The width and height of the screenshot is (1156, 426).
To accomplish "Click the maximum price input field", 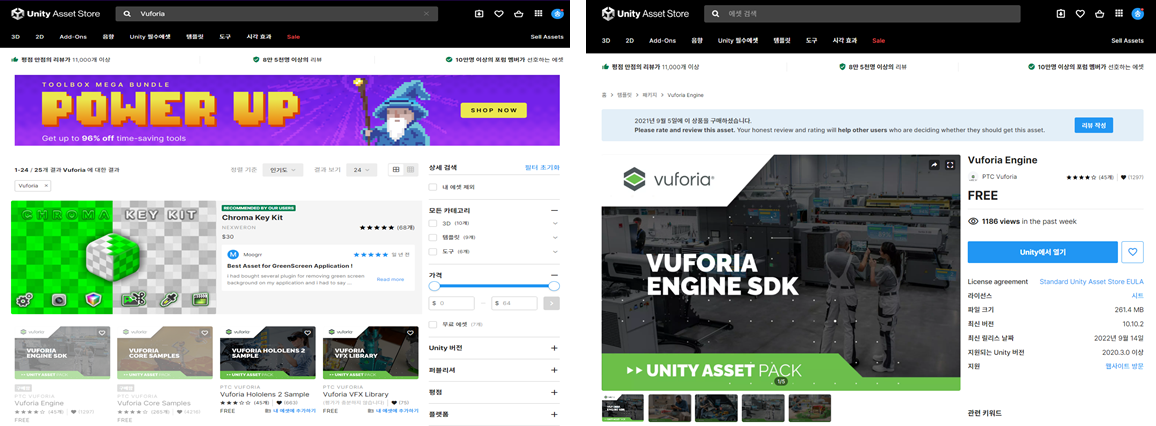I will [515, 303].
